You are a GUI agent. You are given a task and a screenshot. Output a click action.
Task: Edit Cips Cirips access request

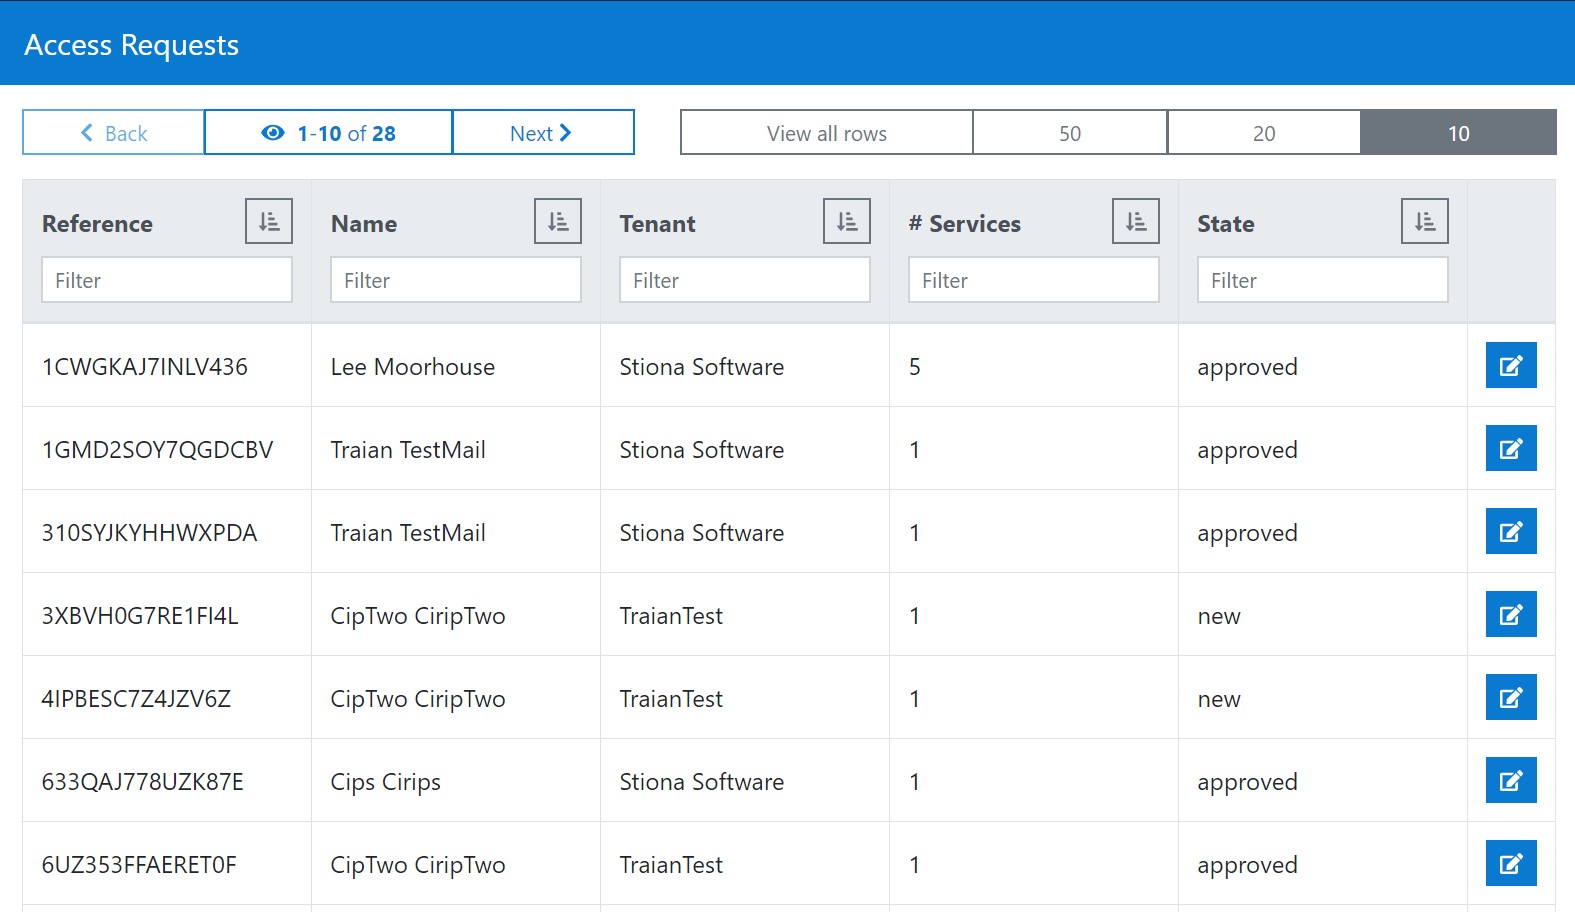1511,780
